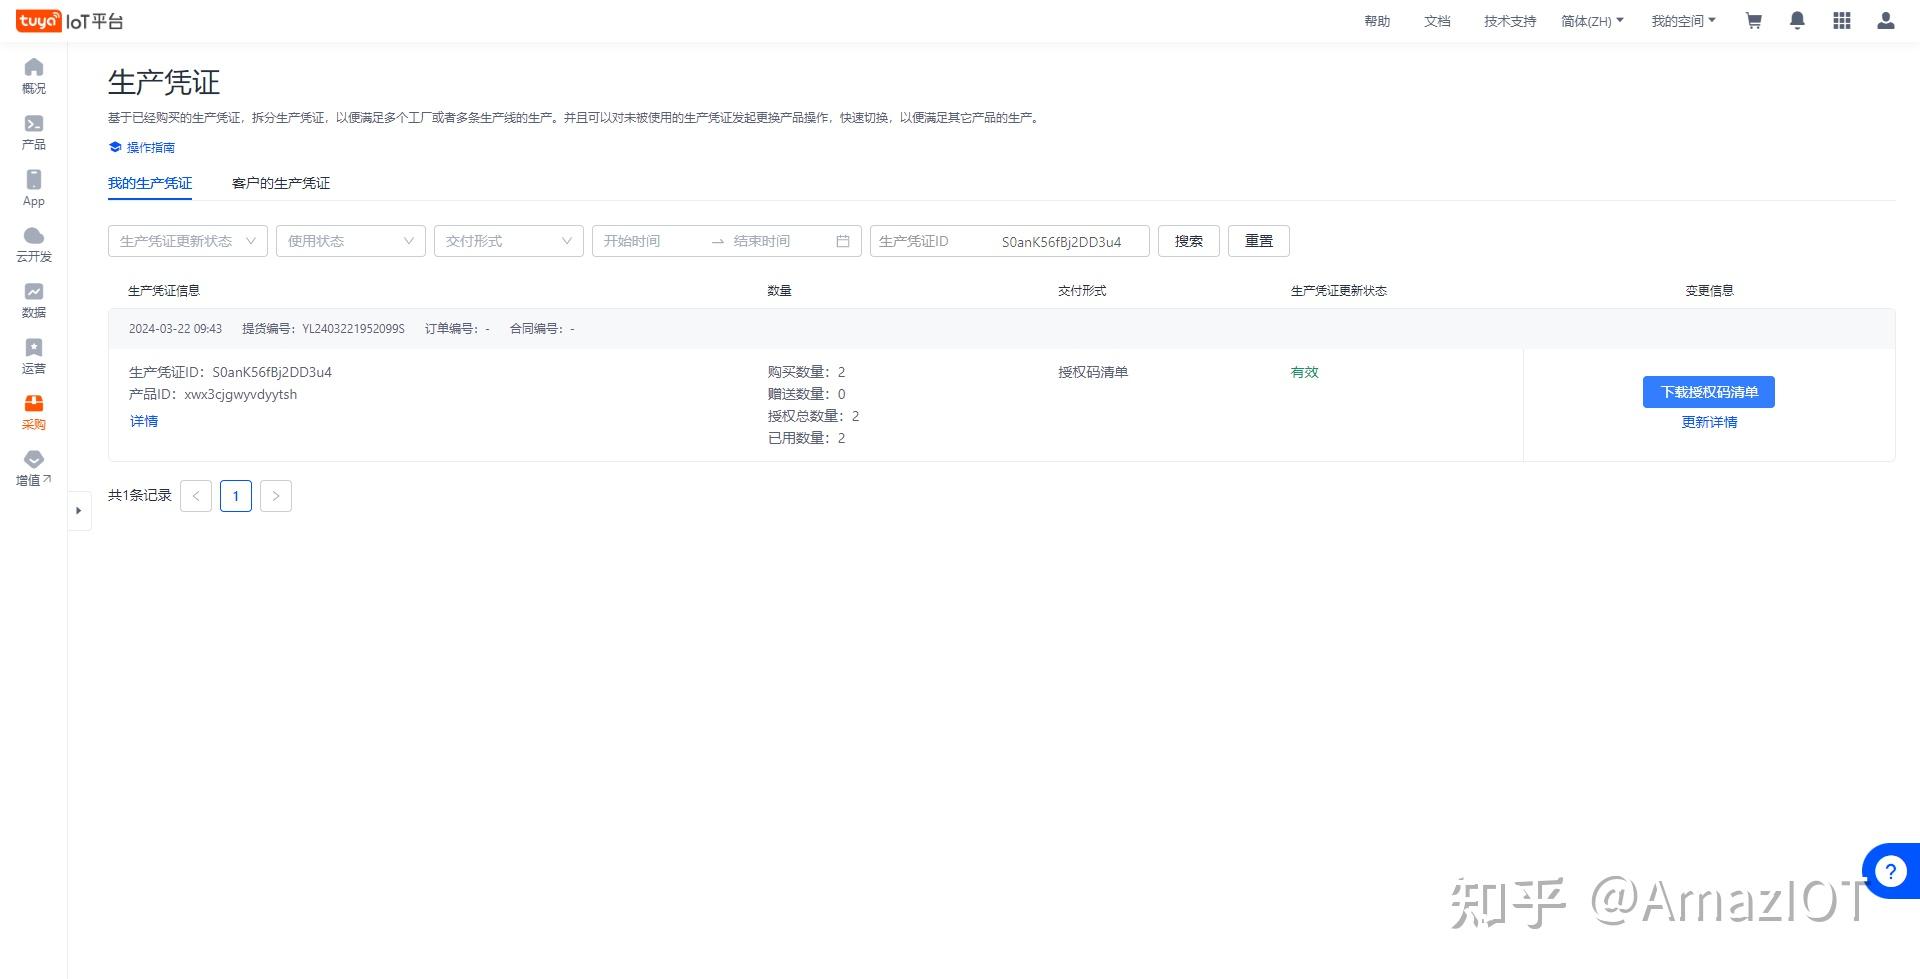Open the 简体(ZH) language dropdown
The image size is (1920, 979).
1592,20
